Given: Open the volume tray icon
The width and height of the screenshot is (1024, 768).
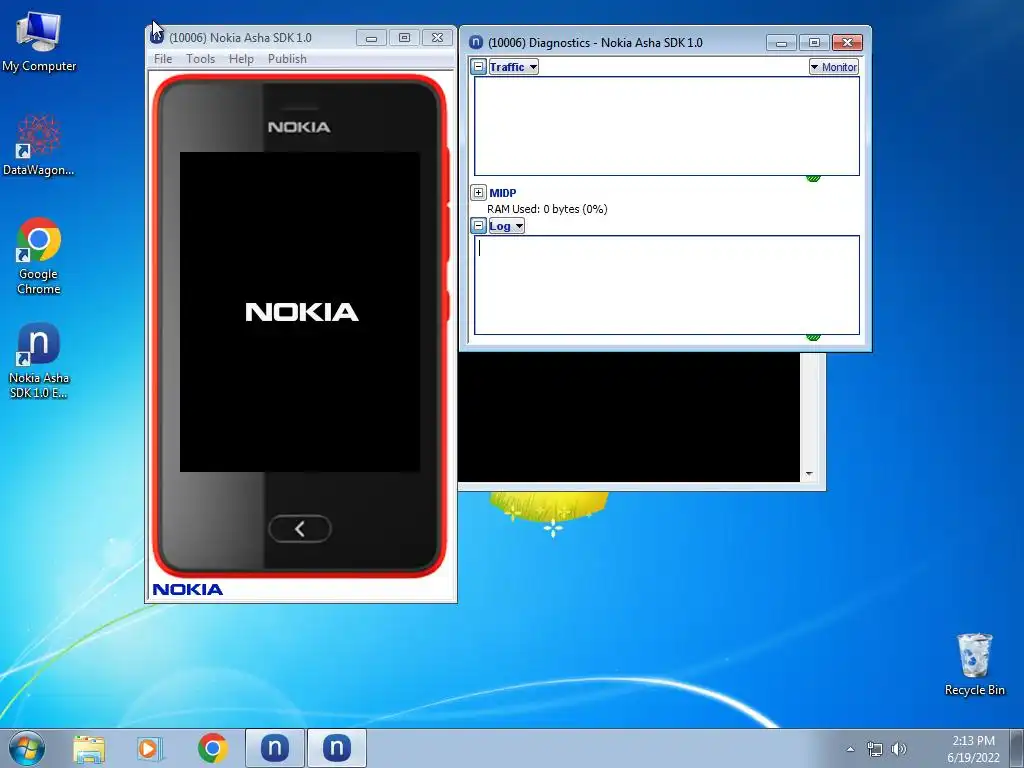Looking at the screenshot, I should click(899, 749).
